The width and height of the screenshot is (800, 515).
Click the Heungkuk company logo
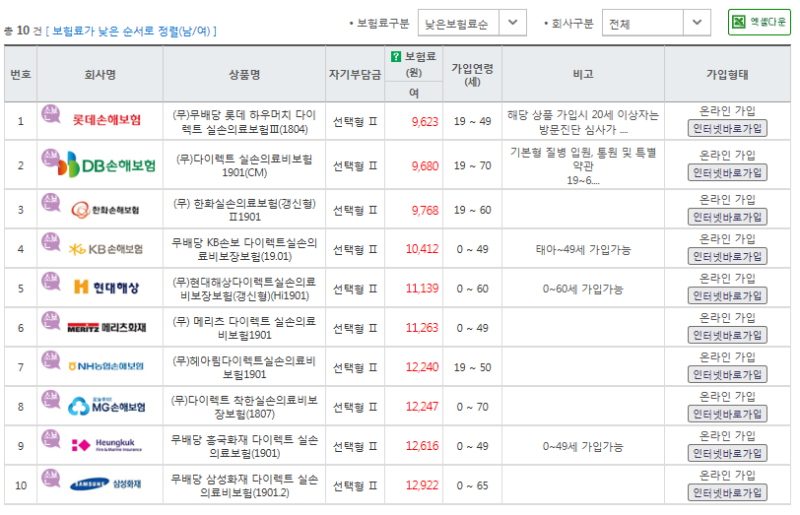[x=106, y=445]
